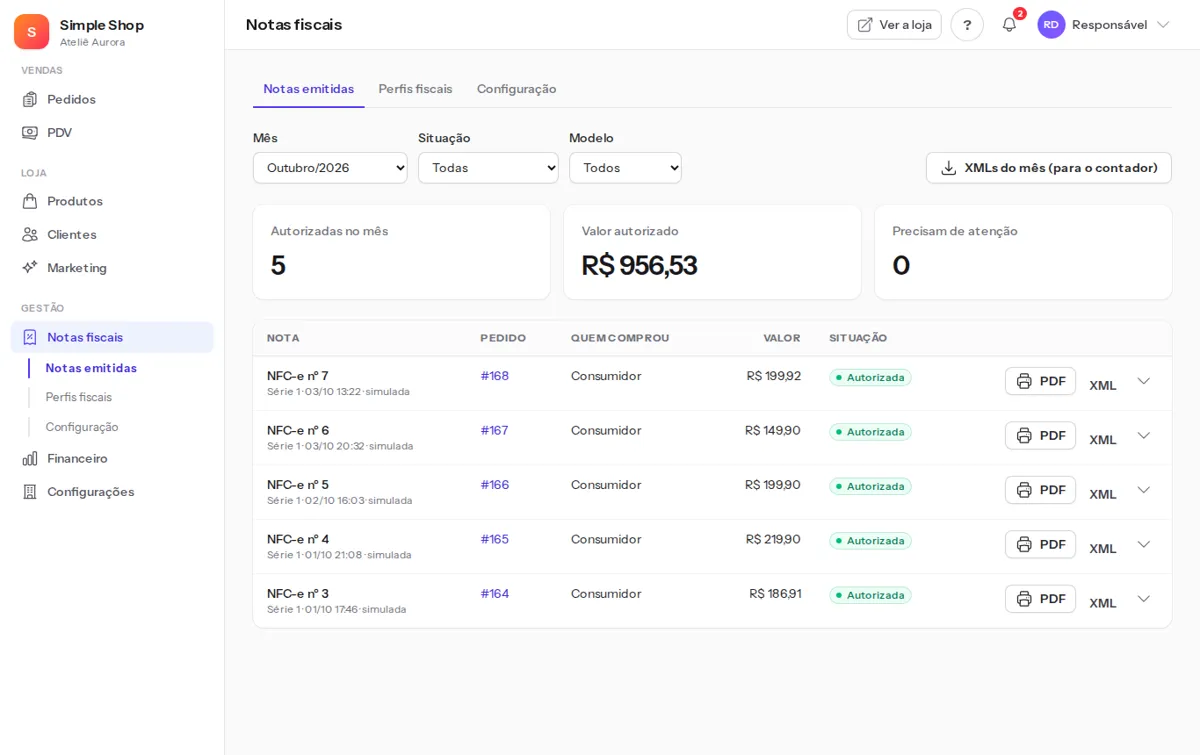
Task: Open the Responsável user menu
Action: (x=1104, y=25)
